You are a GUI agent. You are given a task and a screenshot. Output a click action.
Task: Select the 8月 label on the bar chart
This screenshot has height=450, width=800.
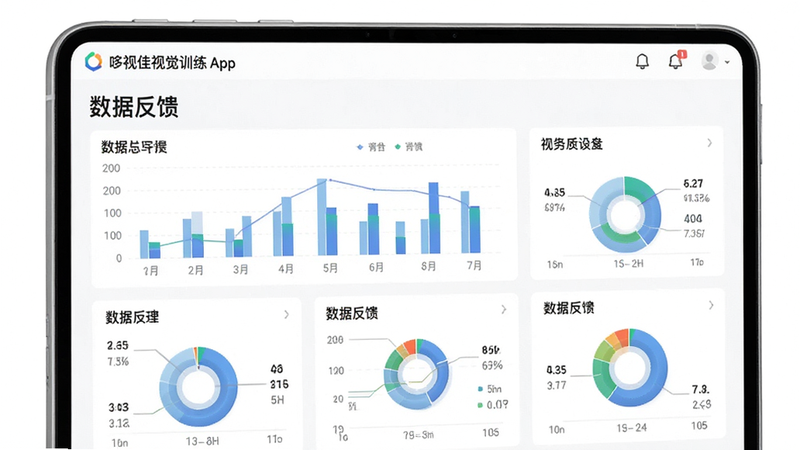tap(429, 266)
